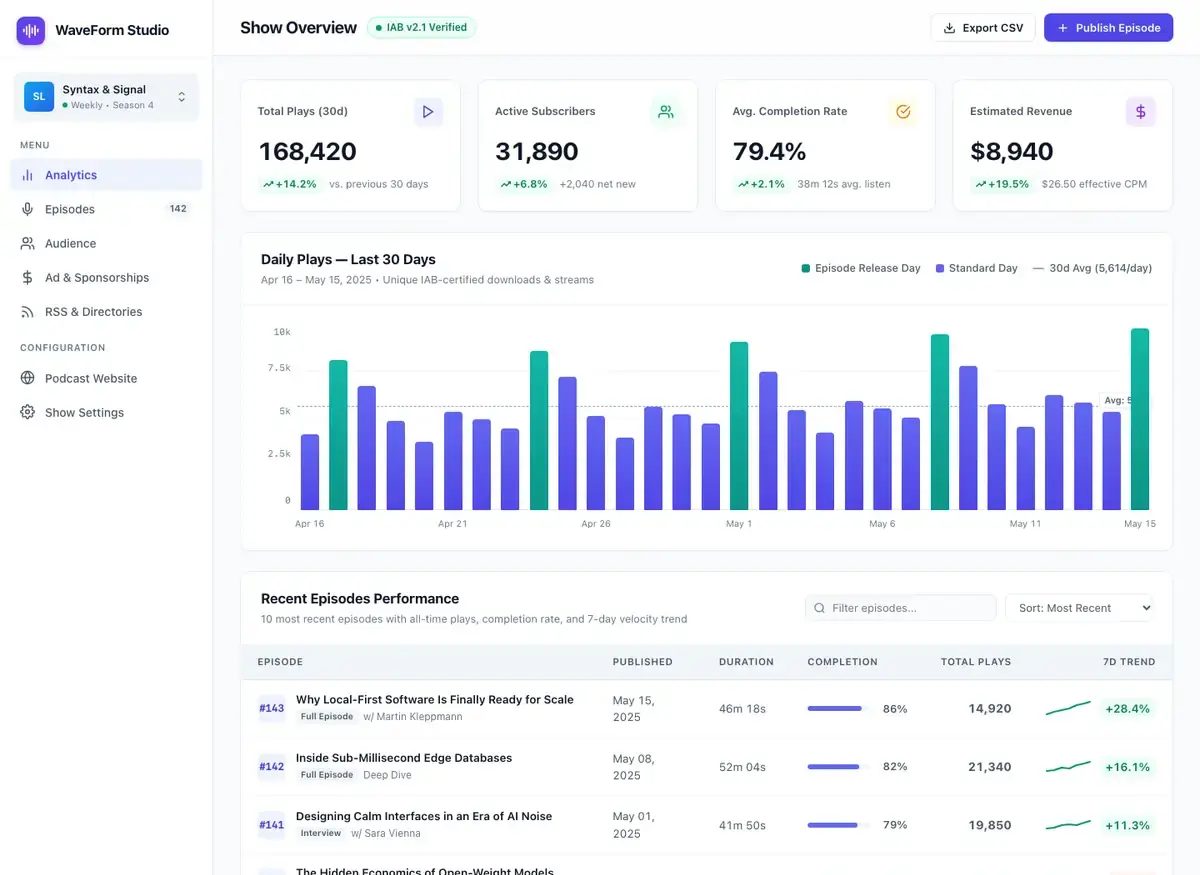Click the Completion column header
The image size is (1200, 875).
coord(842,662)
